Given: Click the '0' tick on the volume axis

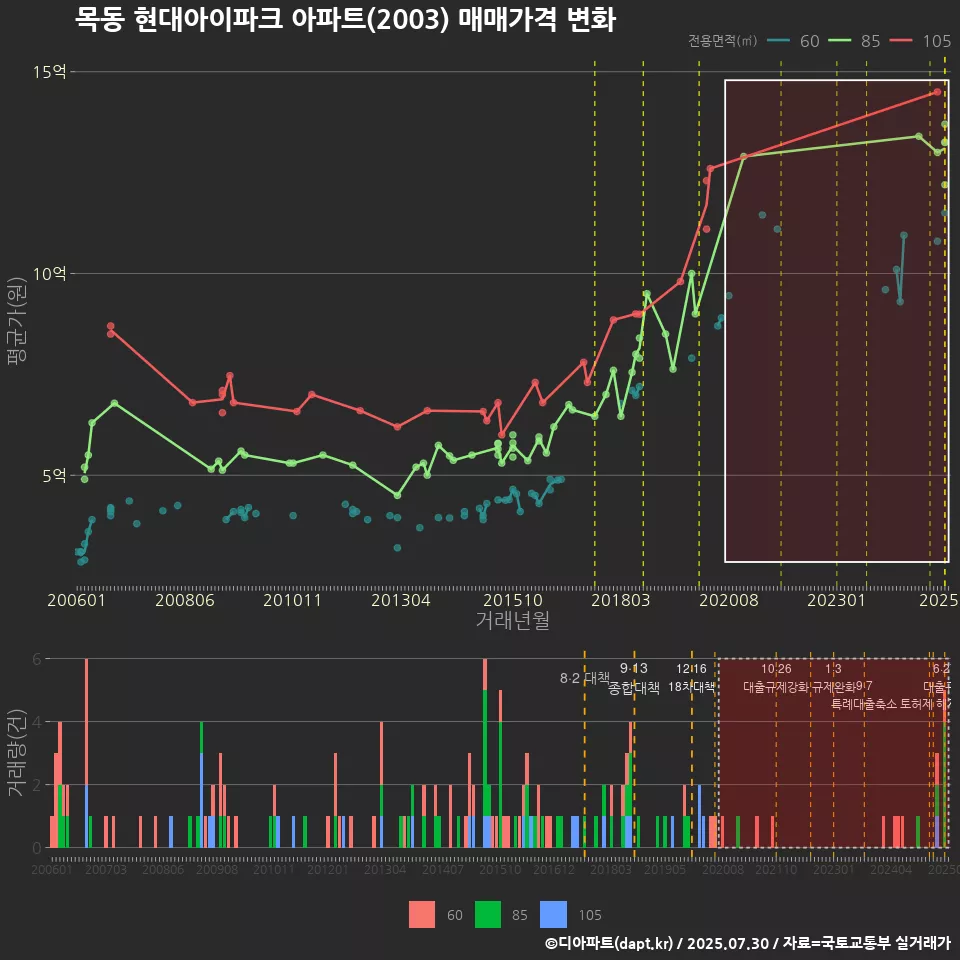Looking at the screenshot, I should point(37,848).
